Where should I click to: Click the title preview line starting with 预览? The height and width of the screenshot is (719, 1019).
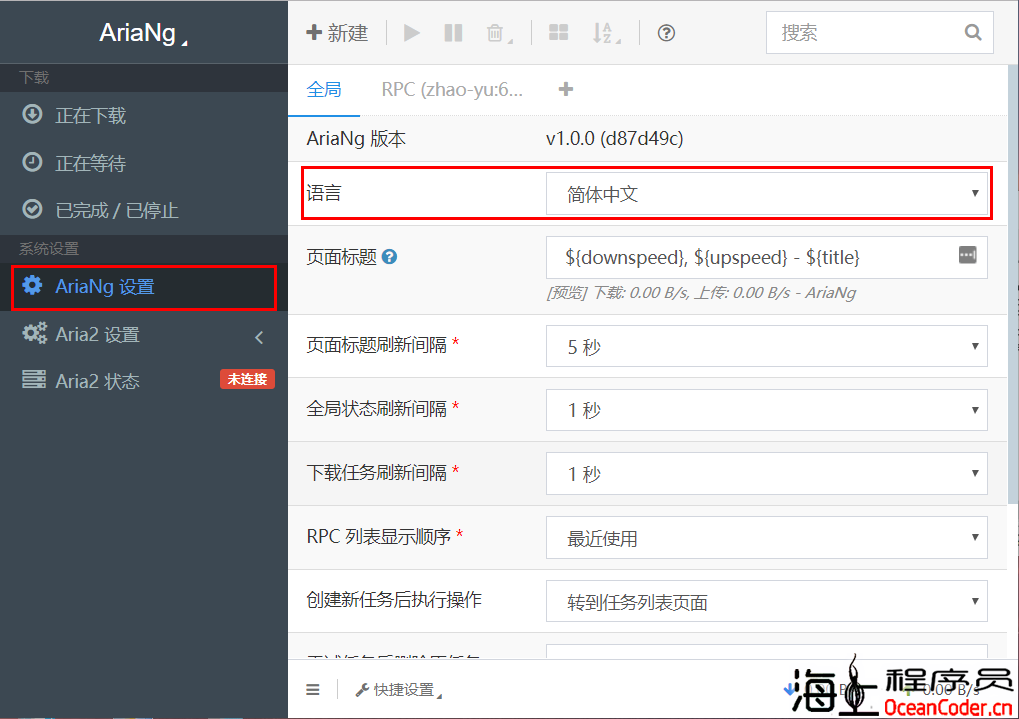(701, 293)
